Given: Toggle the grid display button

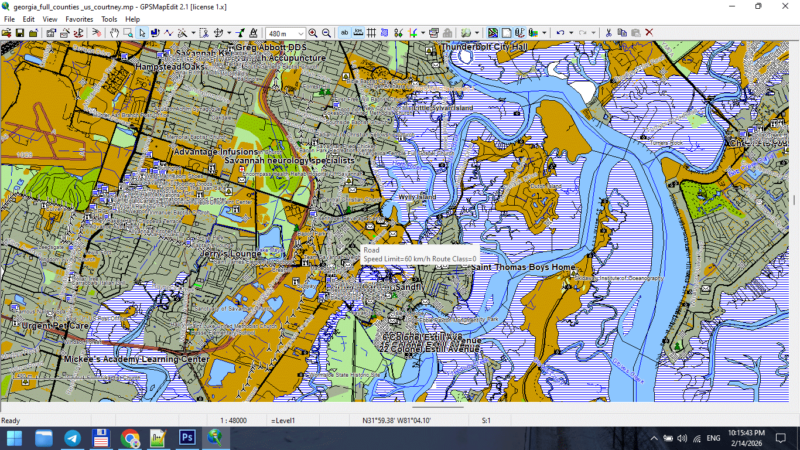Looking at the screenshot, I should click(371, 33).
